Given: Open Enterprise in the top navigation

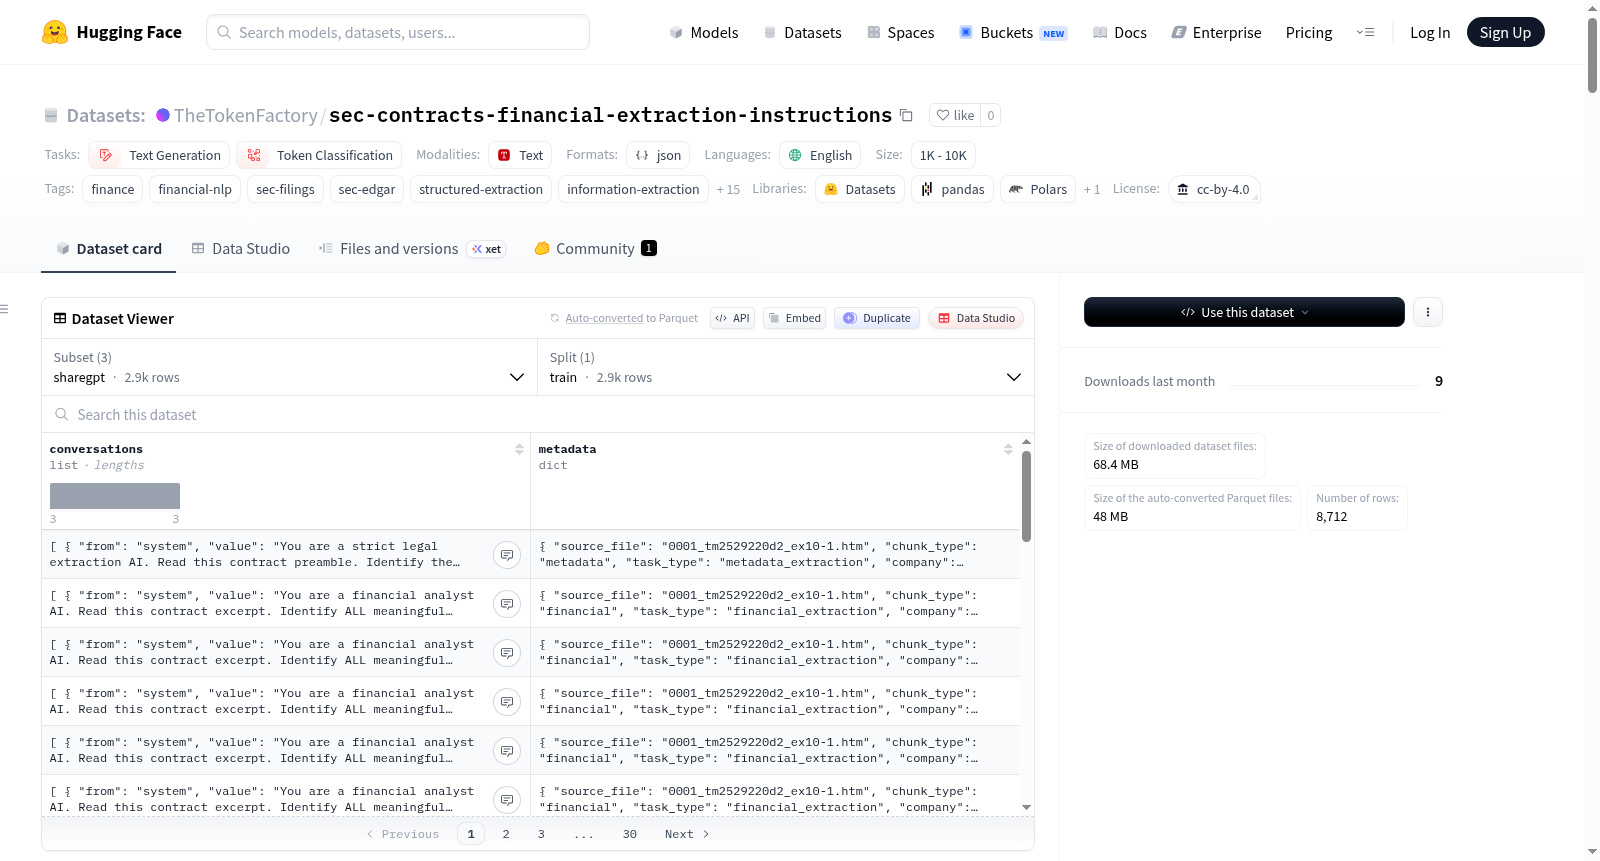Looking at the screenshot, I should click(x=1216, y=32).
